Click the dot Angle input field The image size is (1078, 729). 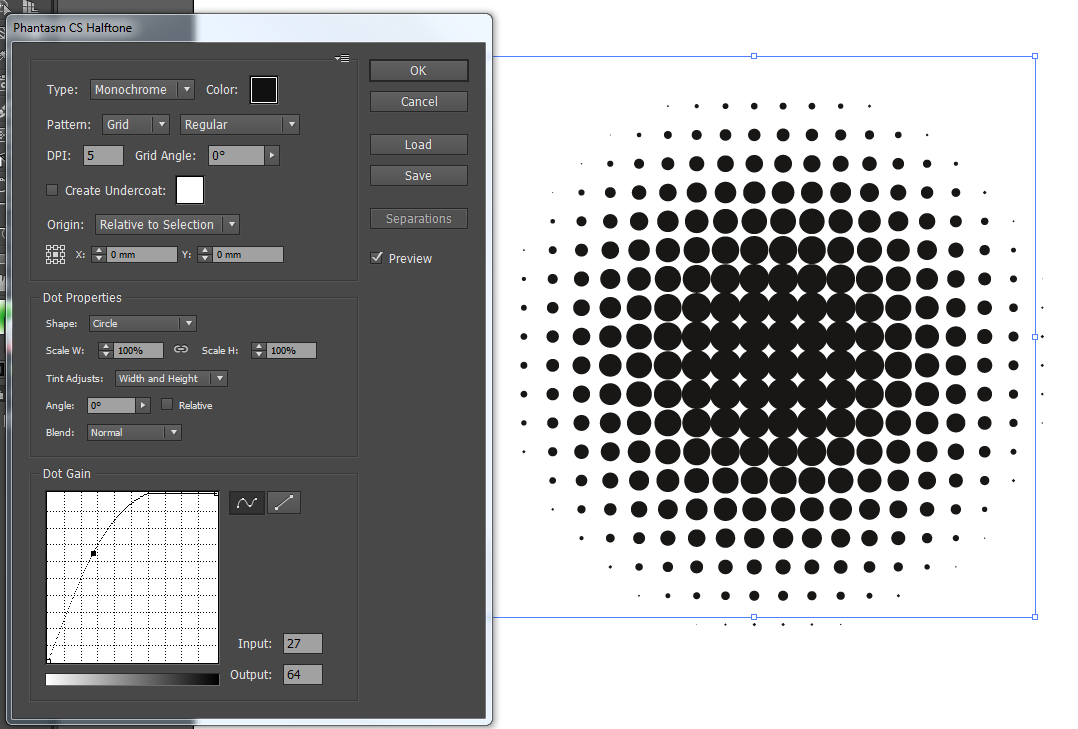(x=111, y=405)
